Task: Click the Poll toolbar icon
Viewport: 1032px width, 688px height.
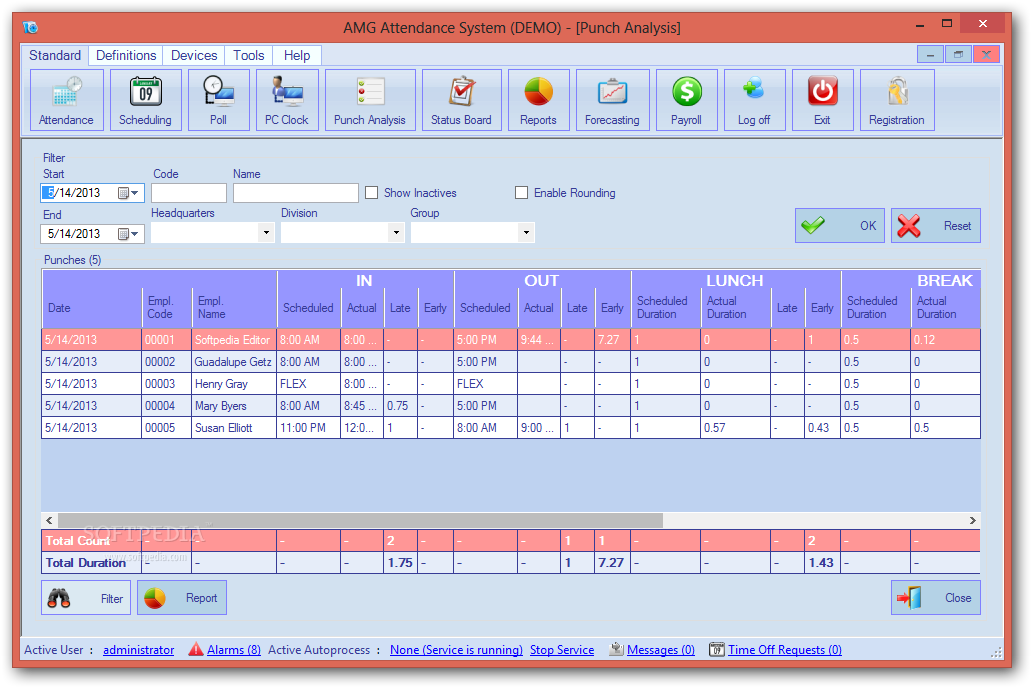Action: pos(219,100)
